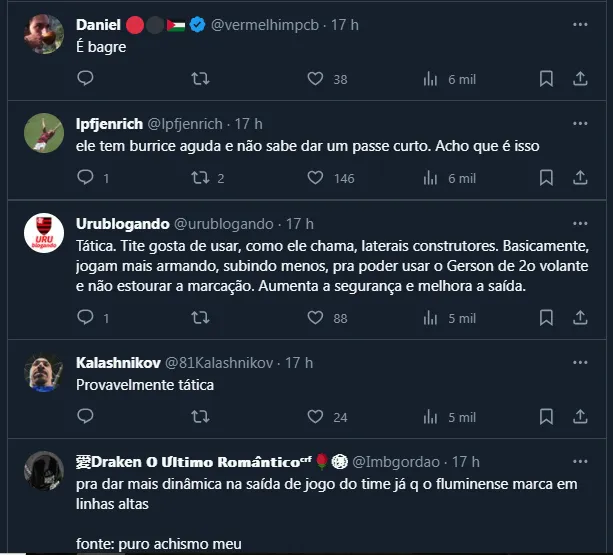This screenshot has width=613, height=555.
Task: Share Daniel's tweet
Action: [x=580, y=78]
